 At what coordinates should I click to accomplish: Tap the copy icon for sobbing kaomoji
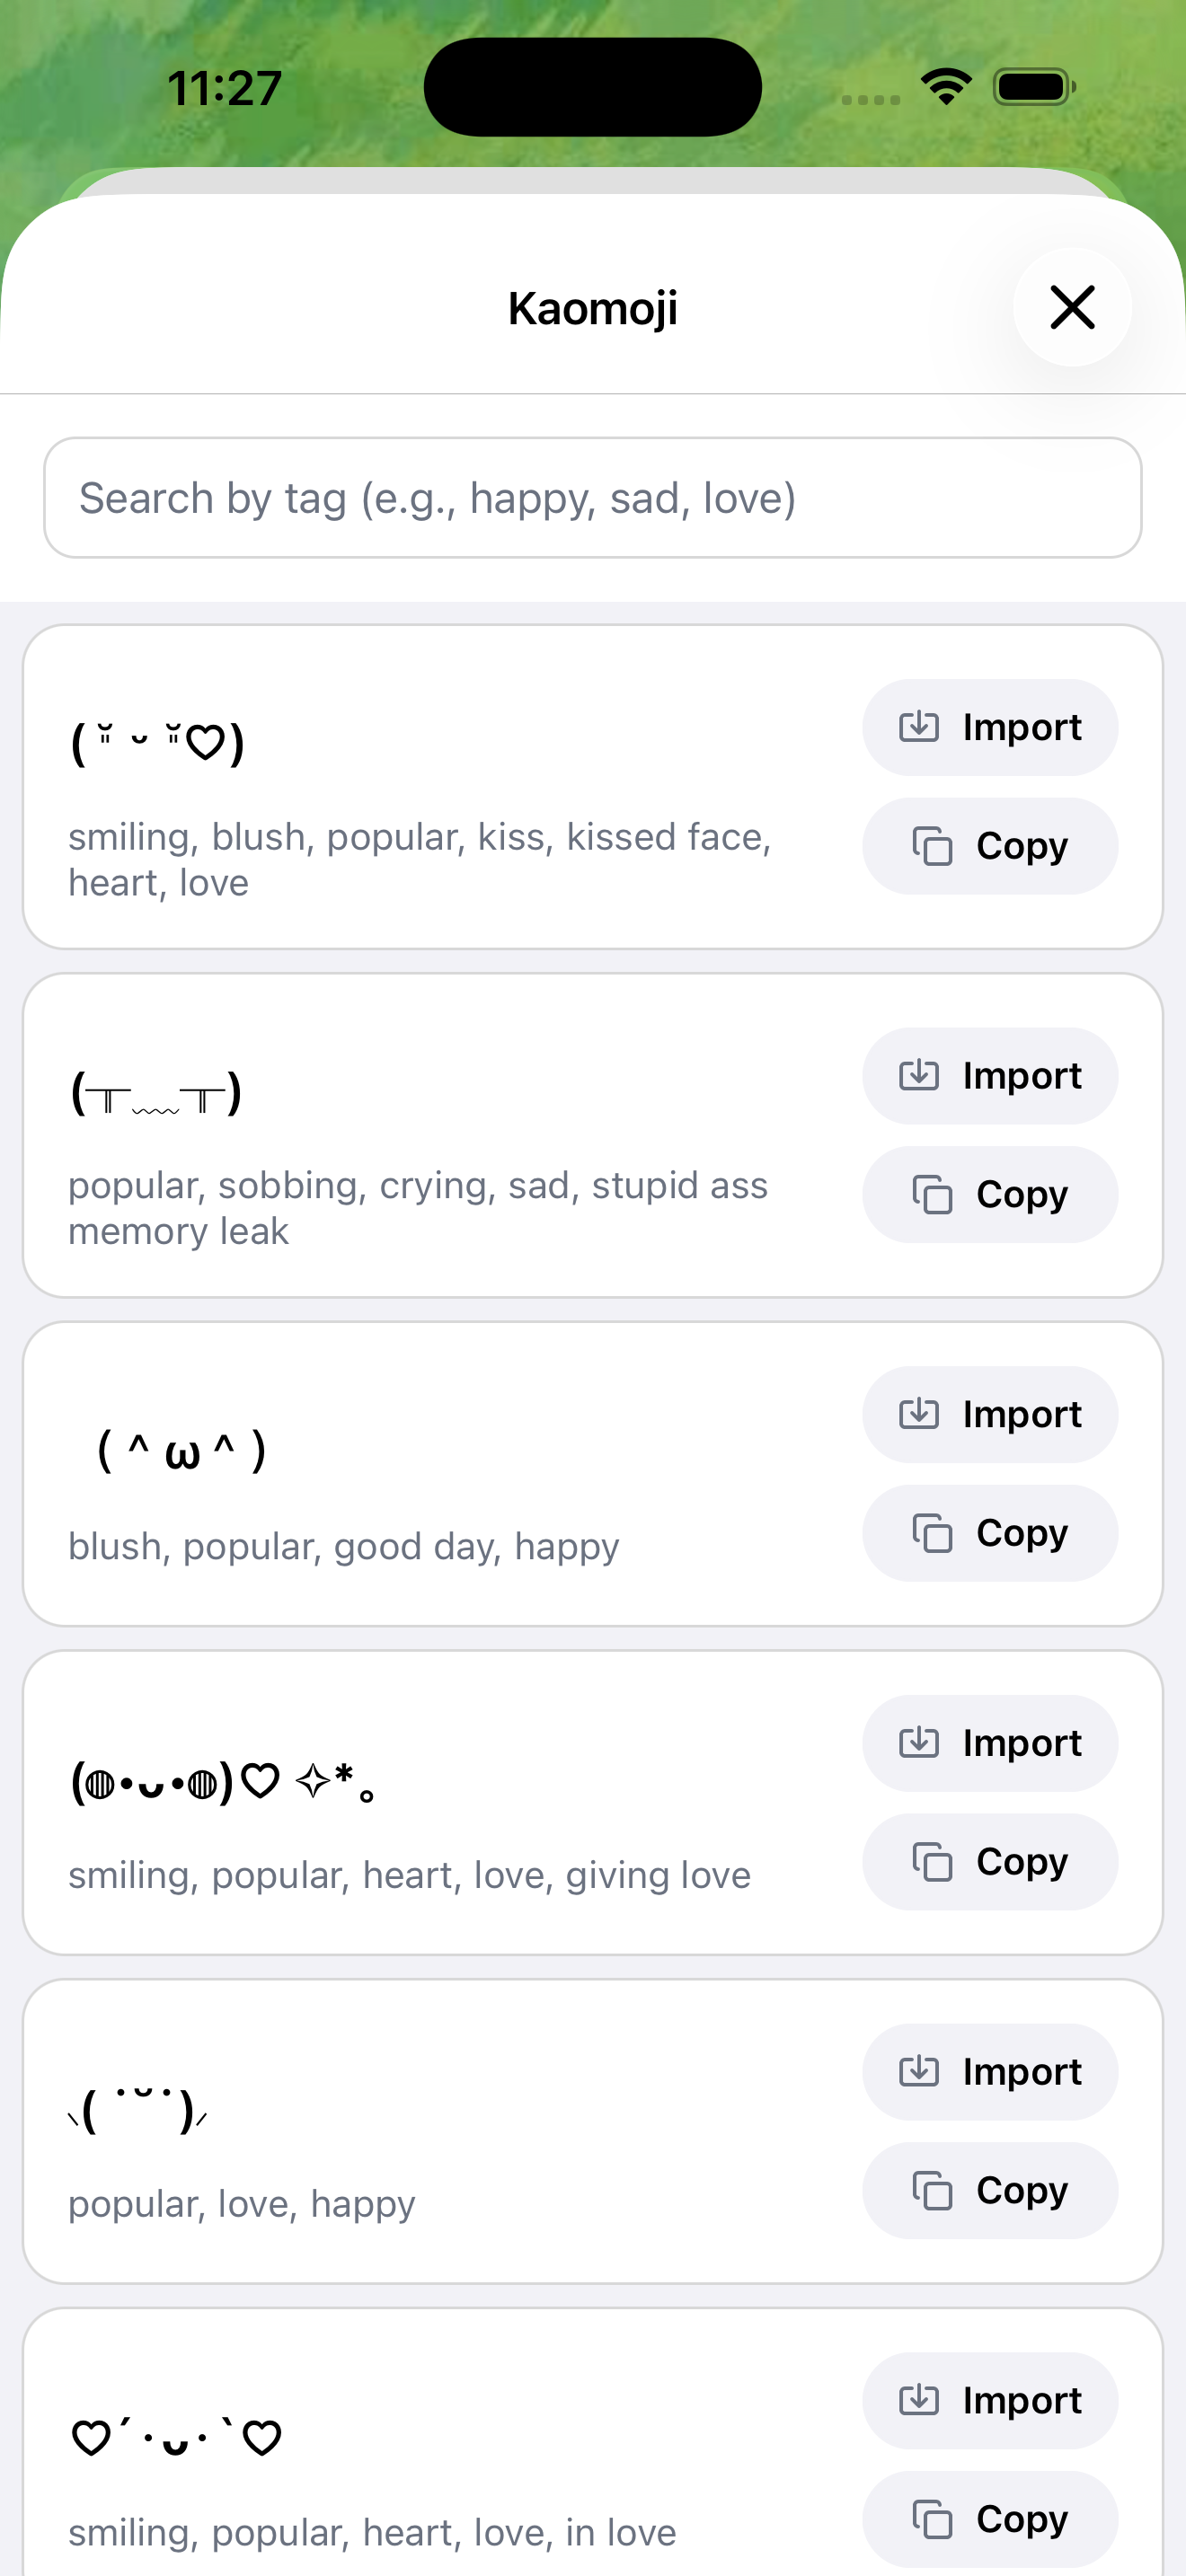pos(932,1195)
